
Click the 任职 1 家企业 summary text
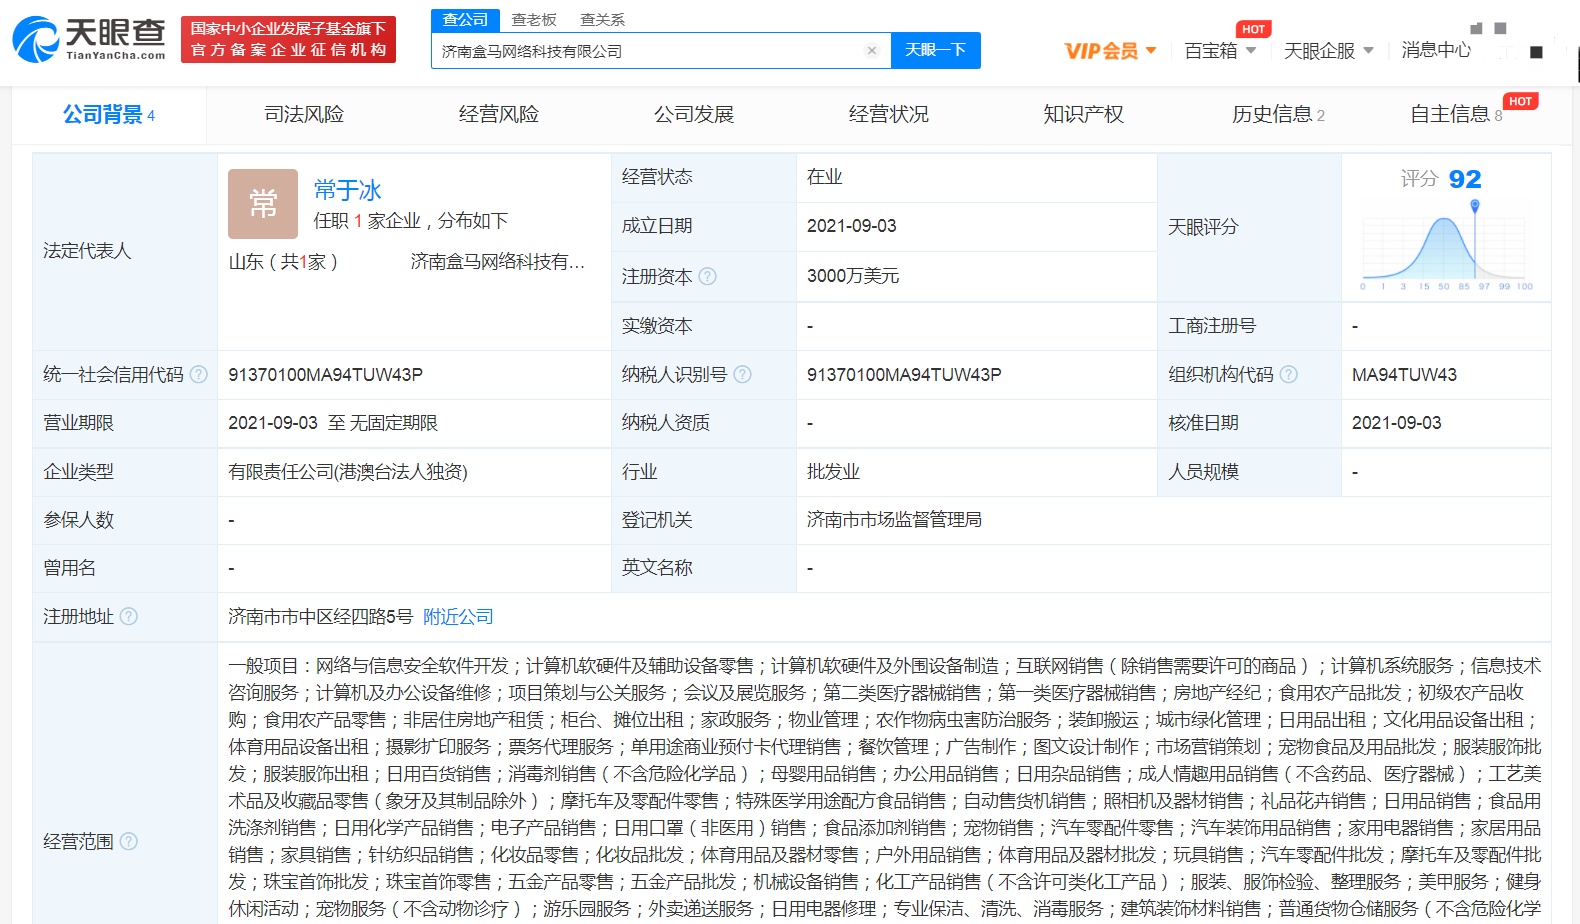click(411, 221)
